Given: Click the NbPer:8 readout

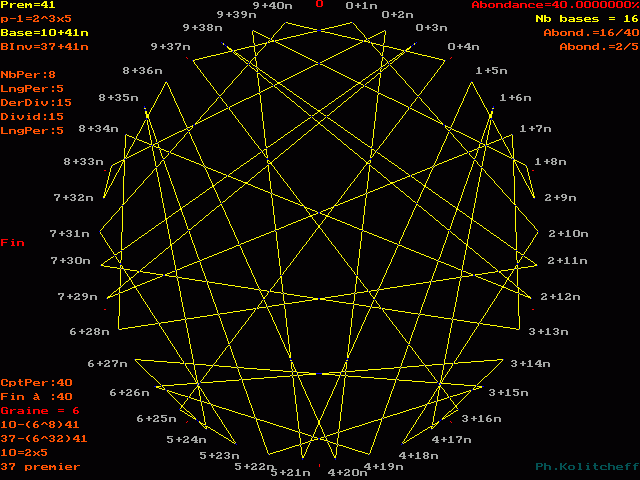Looking at the screenshot, I should [x=21, y=75].
